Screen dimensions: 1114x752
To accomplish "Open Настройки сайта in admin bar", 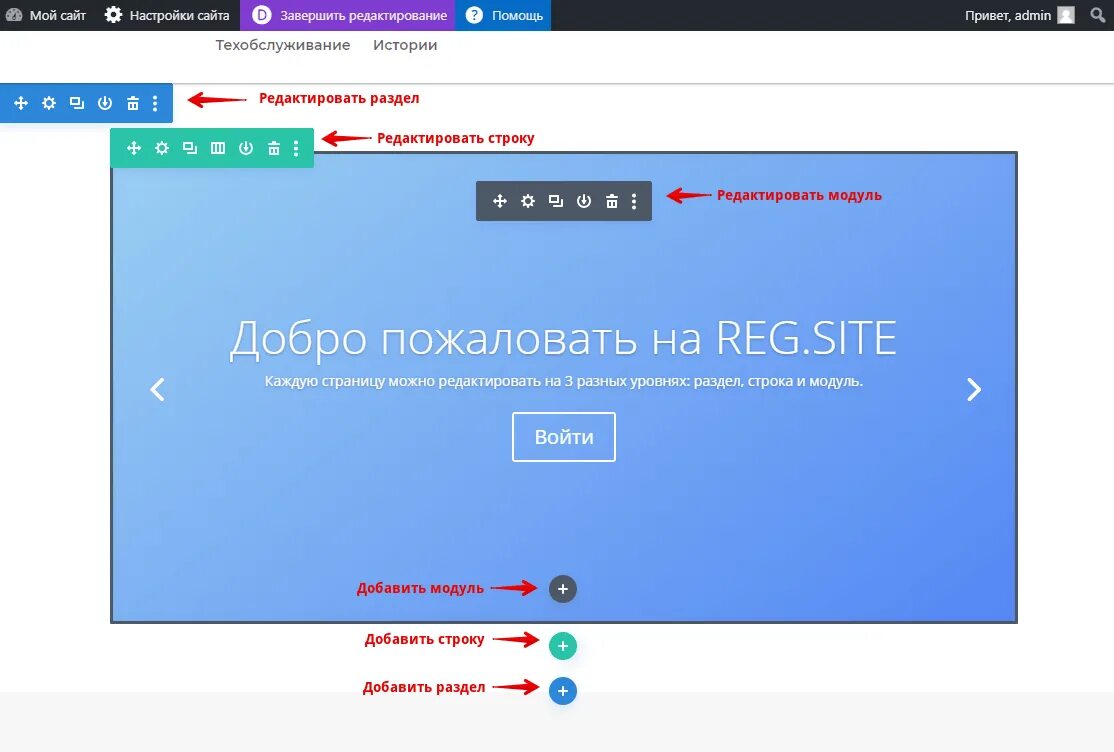I will 167,15.
